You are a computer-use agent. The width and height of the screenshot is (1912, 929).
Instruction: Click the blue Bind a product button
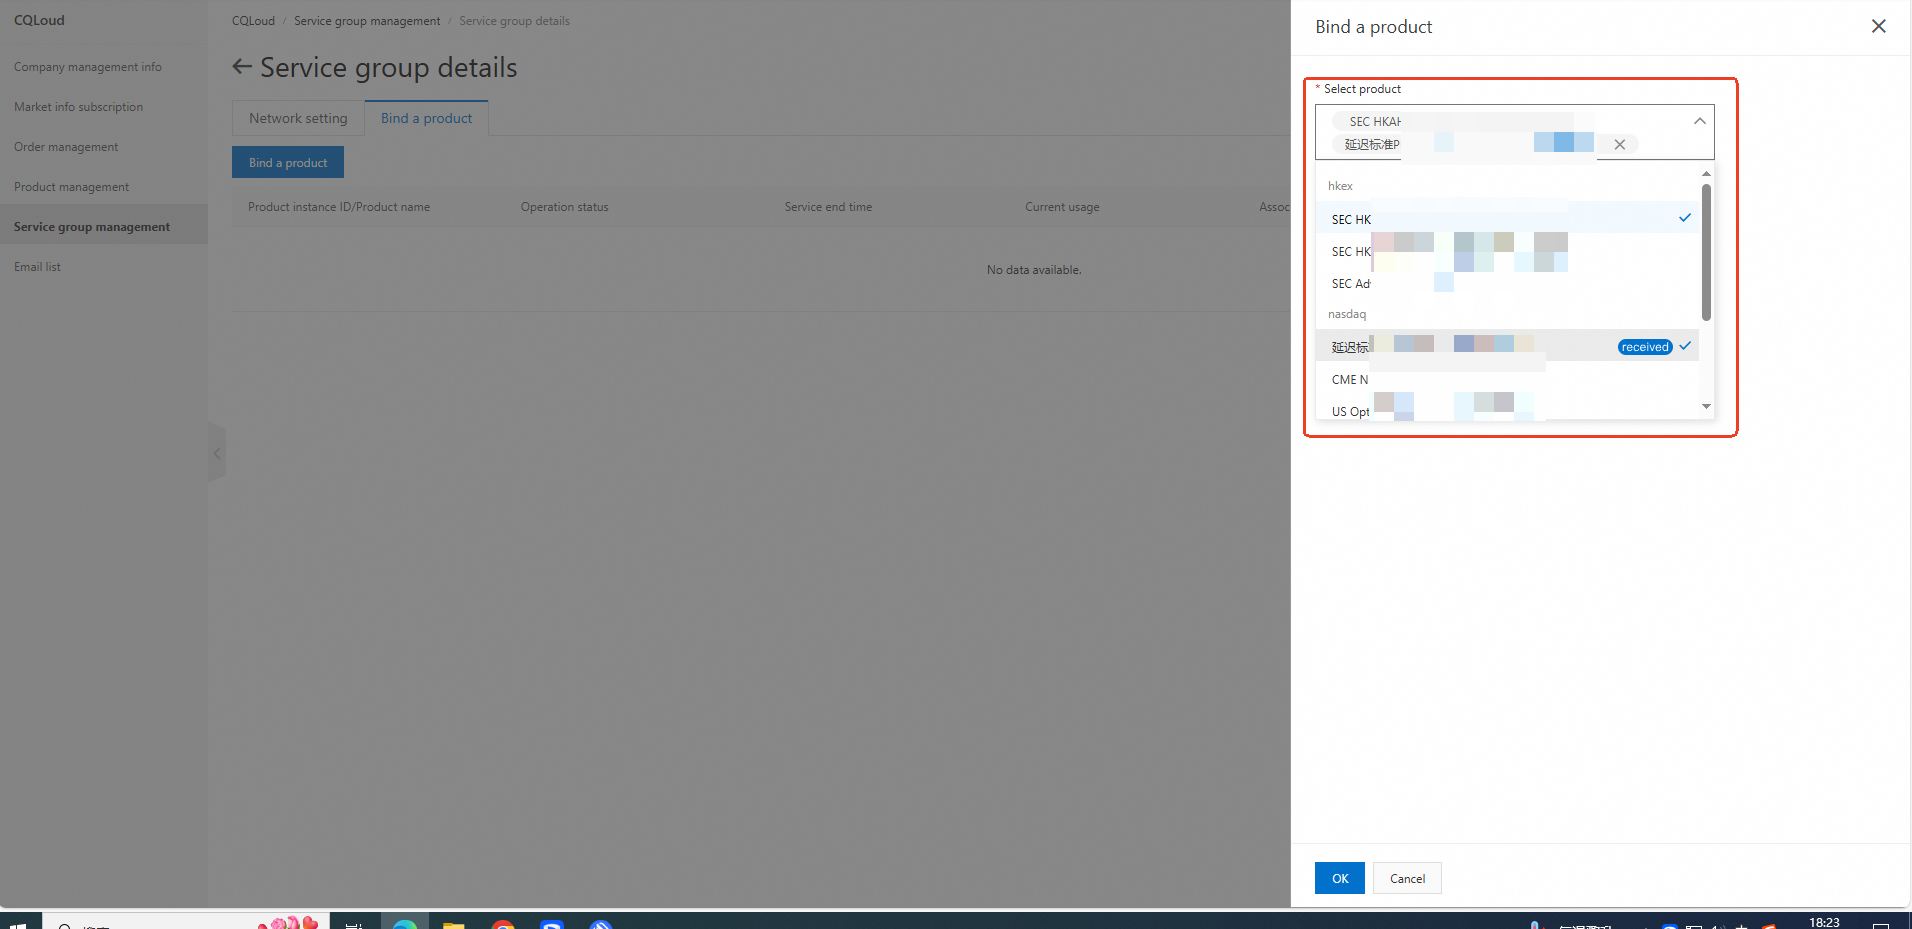pyautogui.click(x=288, y=162)
